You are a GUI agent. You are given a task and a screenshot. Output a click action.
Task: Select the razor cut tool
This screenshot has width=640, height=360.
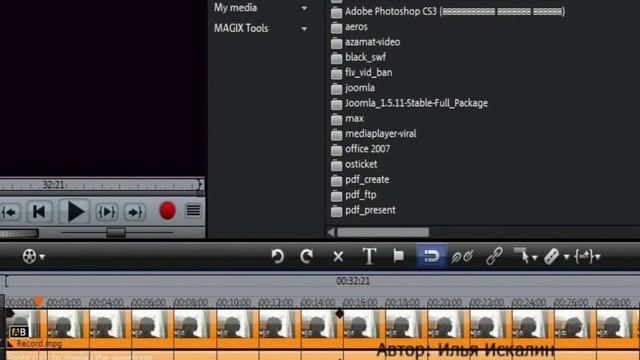tap(552, 257)
